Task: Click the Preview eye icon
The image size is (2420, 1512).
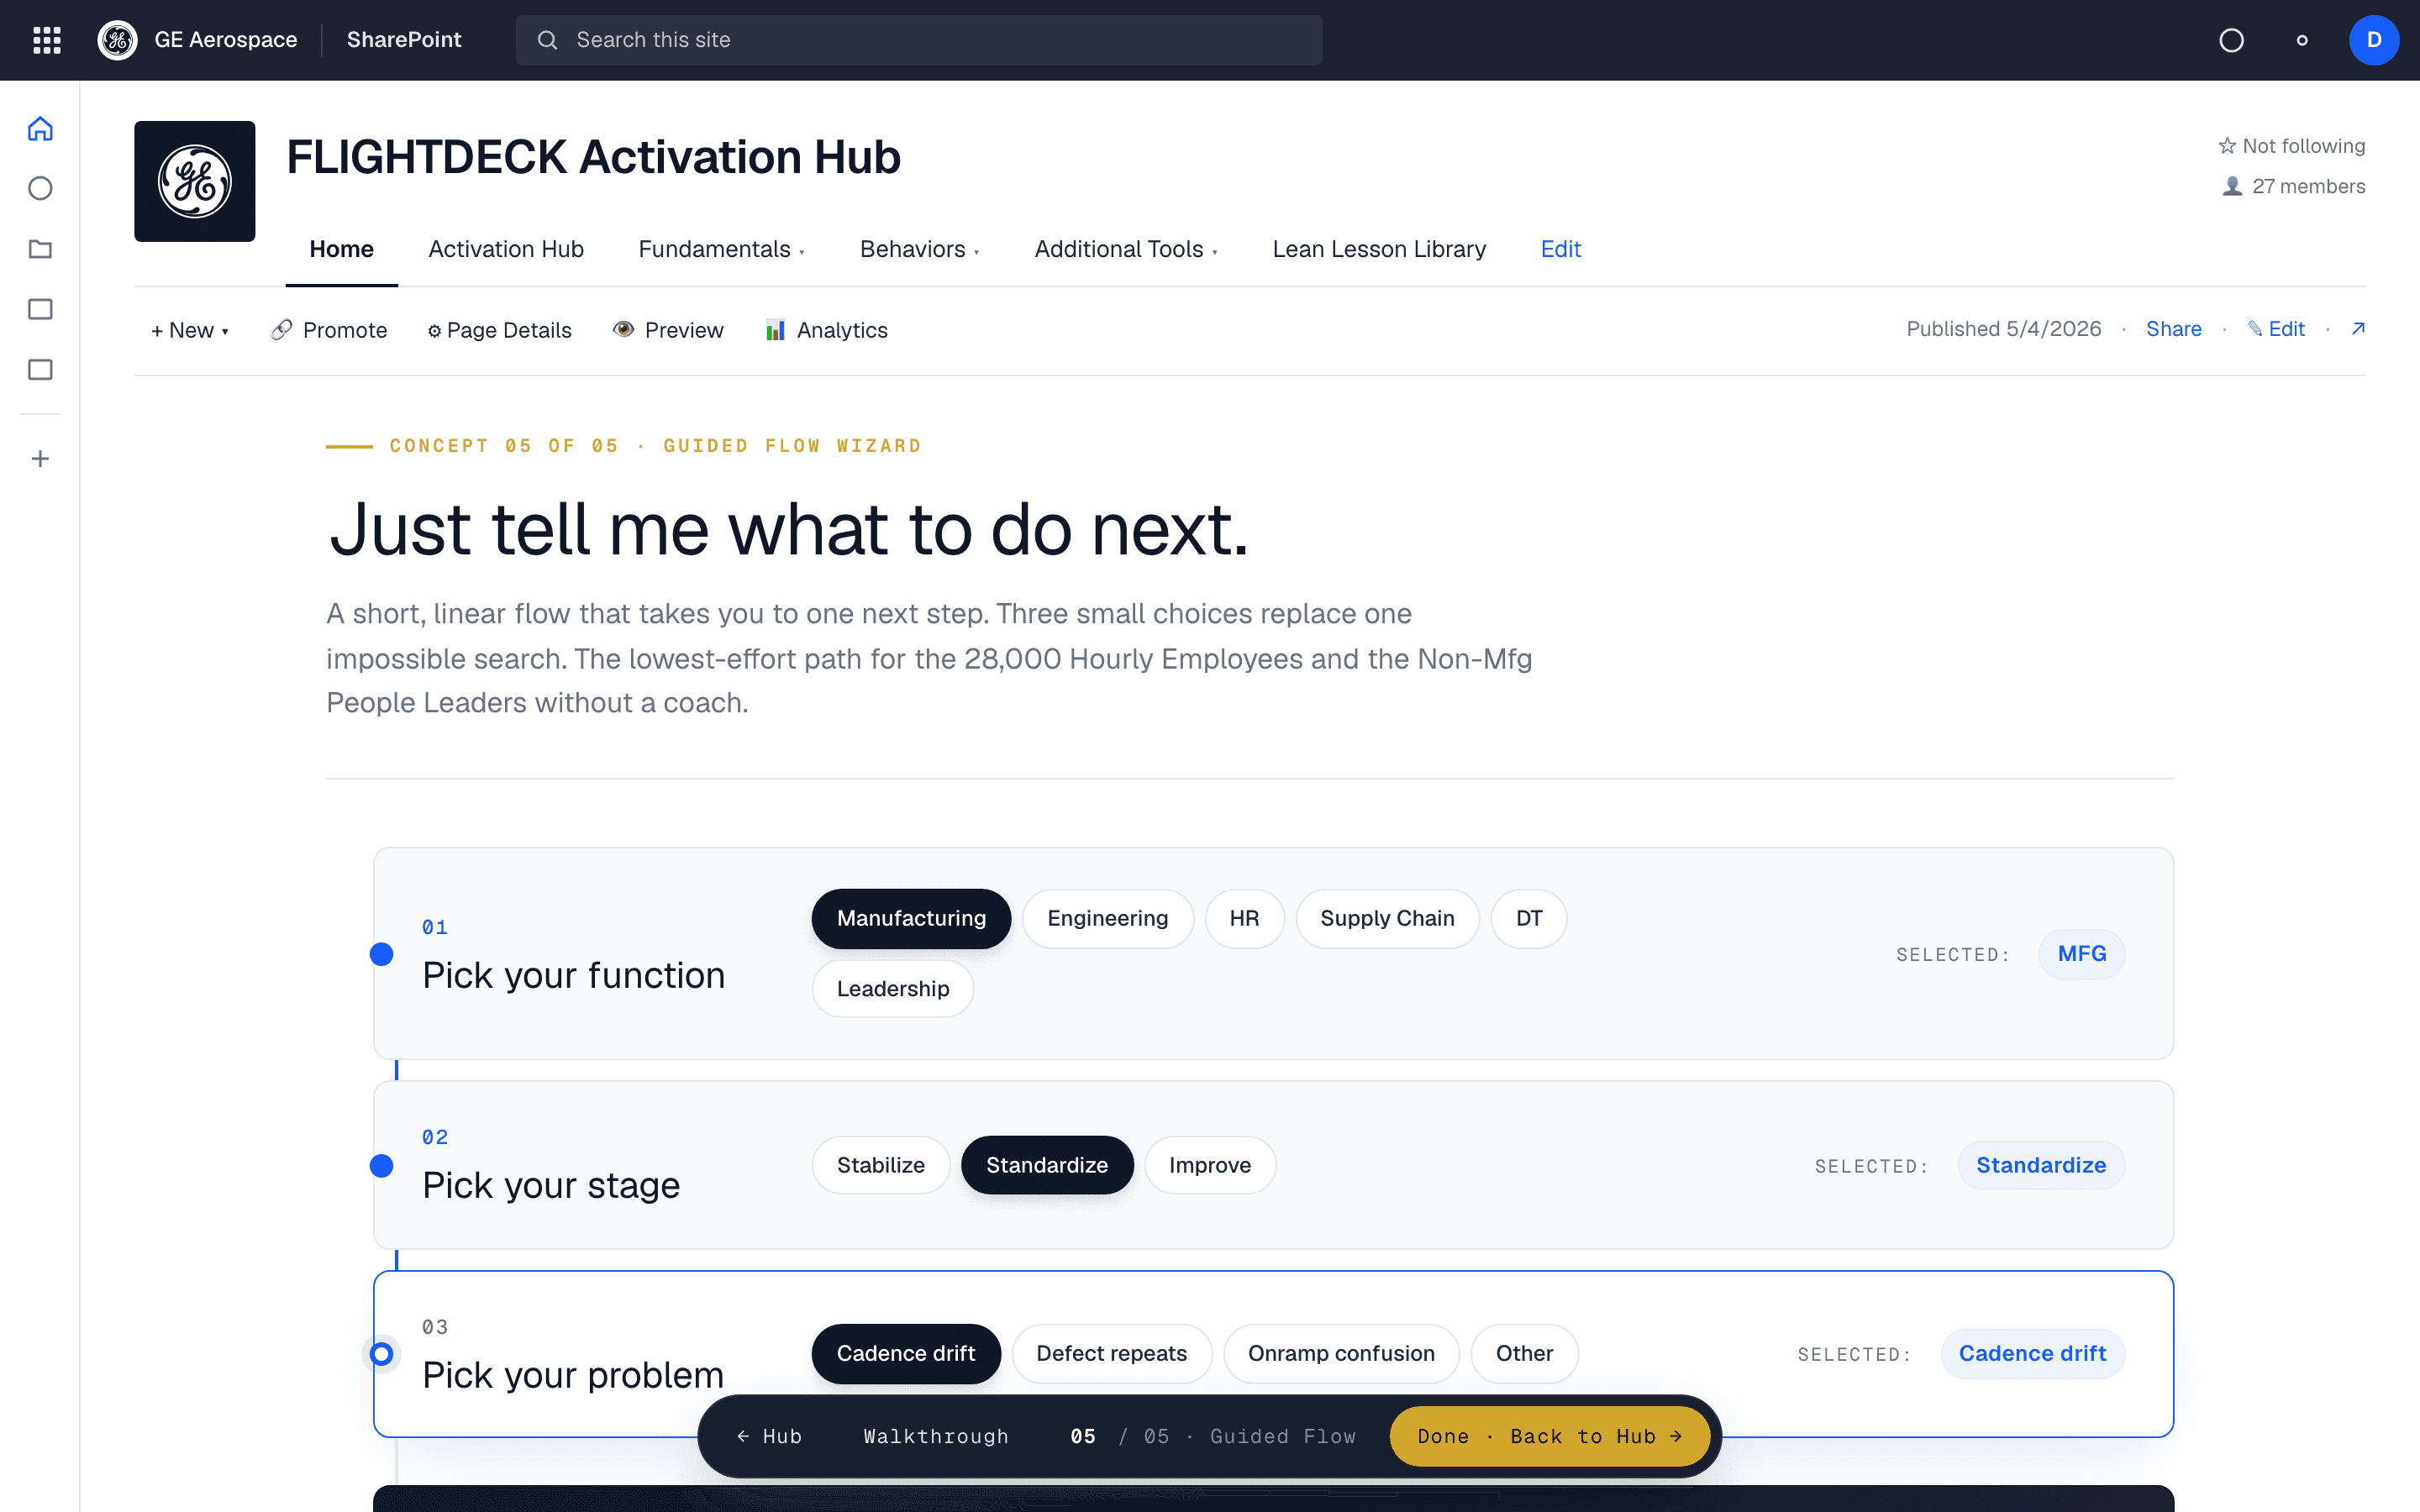Action: tap(623, 329)
